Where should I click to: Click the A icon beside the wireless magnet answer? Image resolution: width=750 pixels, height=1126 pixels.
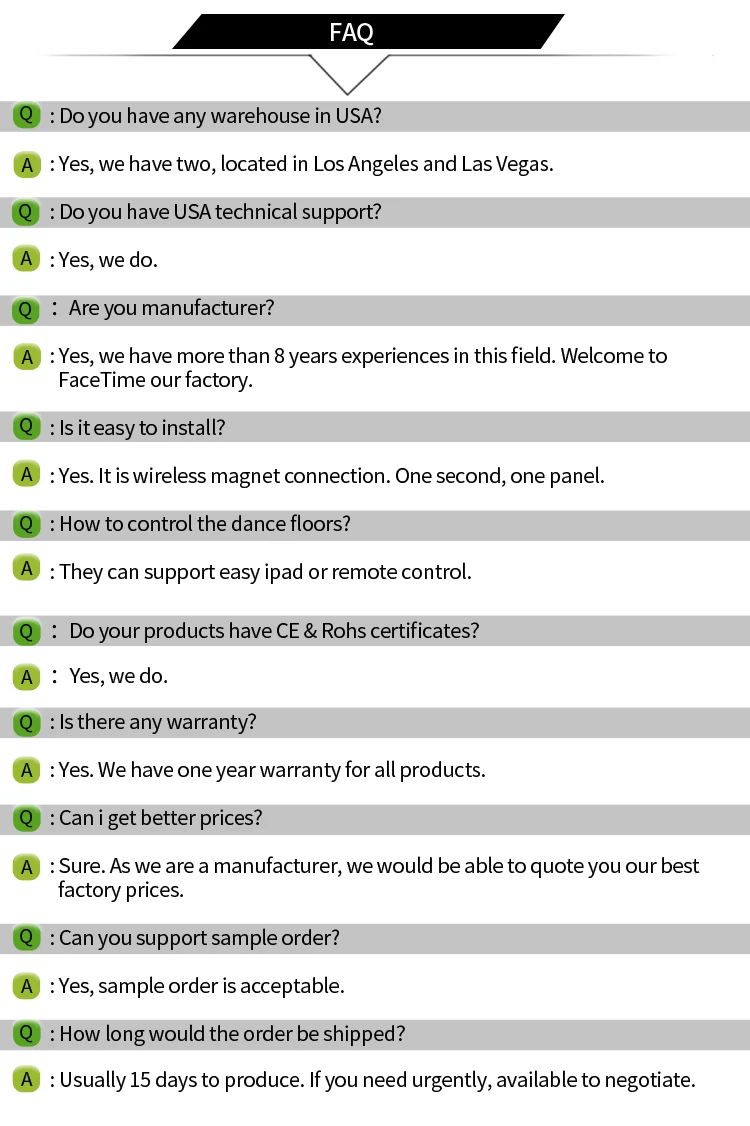(26, 475)
